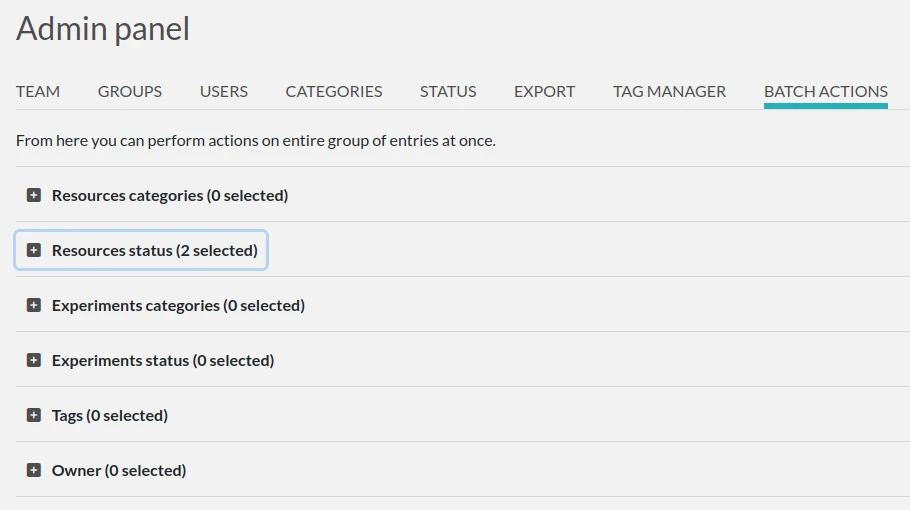Go to the Users tab
Viewport: 910px width, 510px height.
223,92
